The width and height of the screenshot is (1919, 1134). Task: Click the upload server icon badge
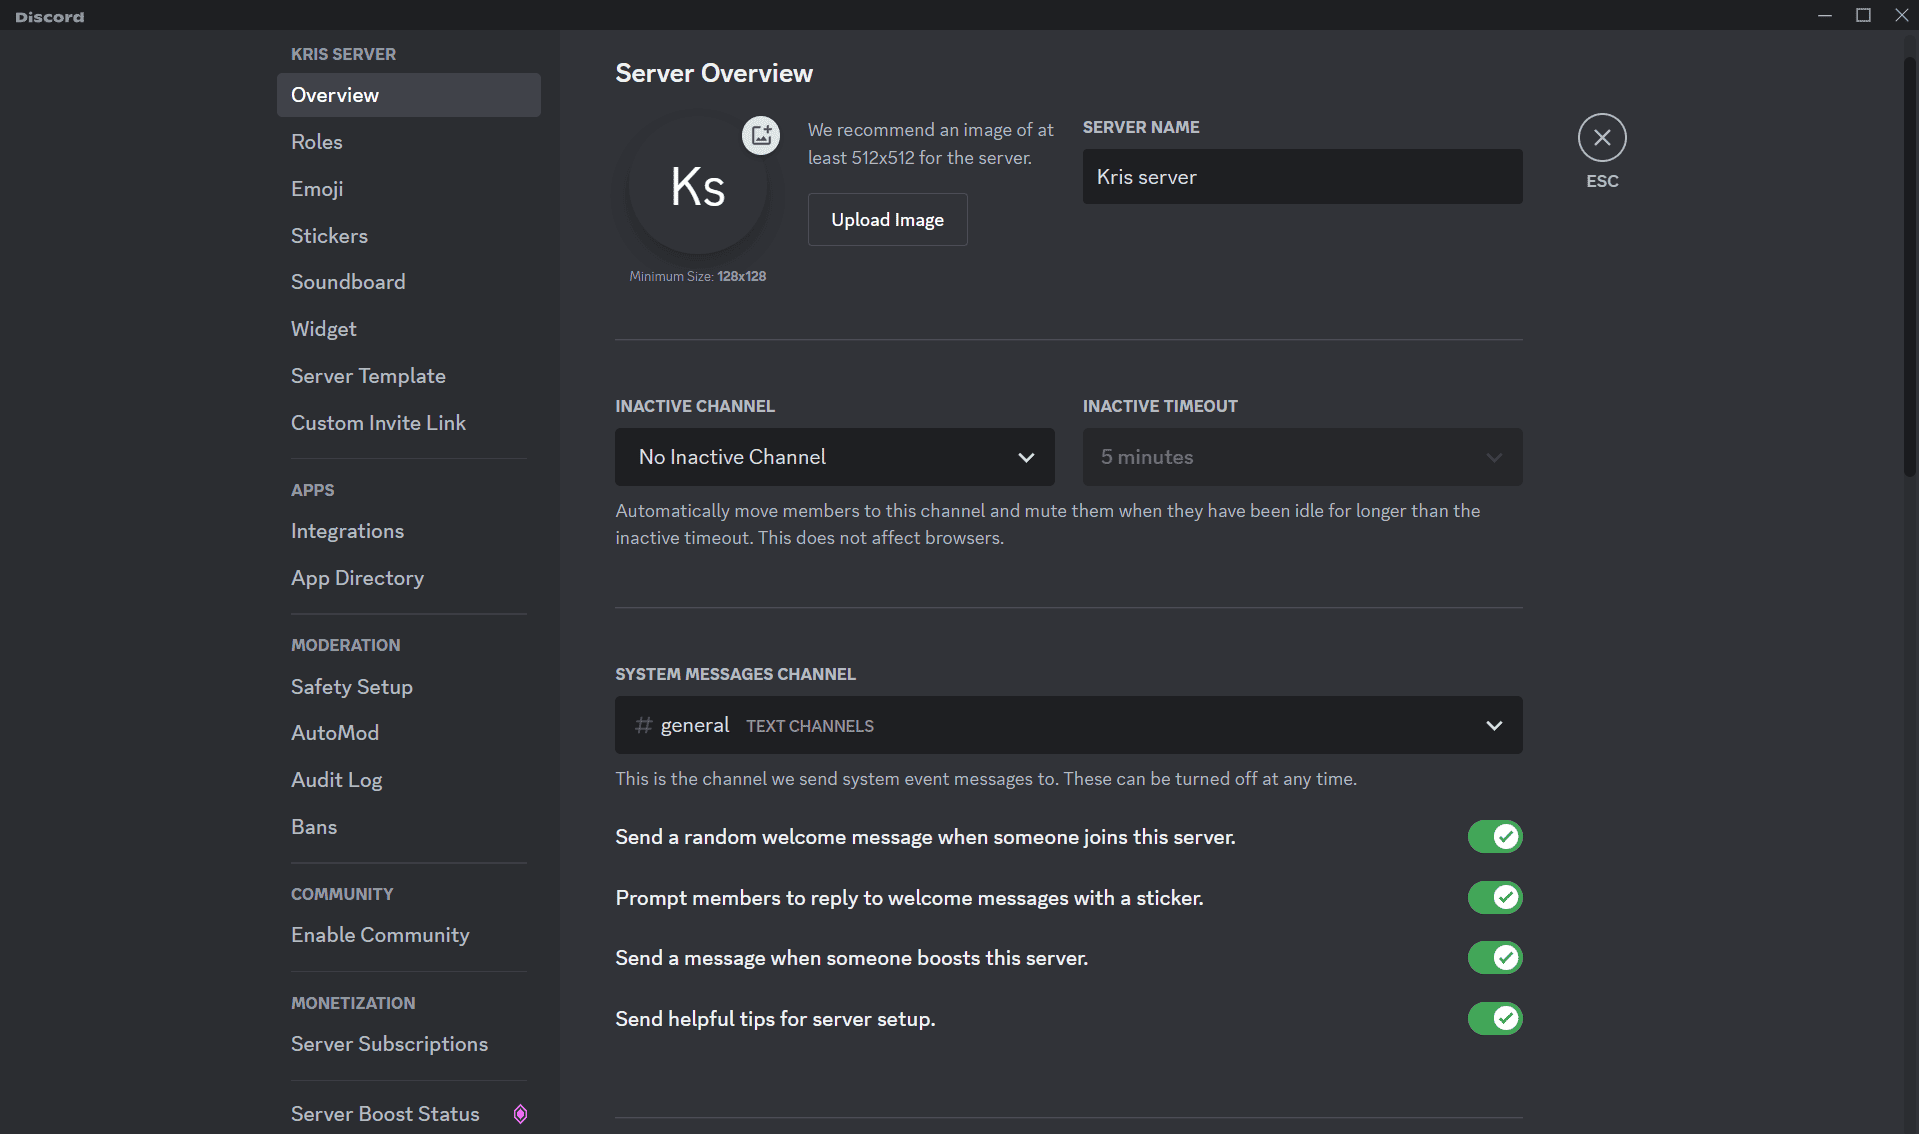761,135
